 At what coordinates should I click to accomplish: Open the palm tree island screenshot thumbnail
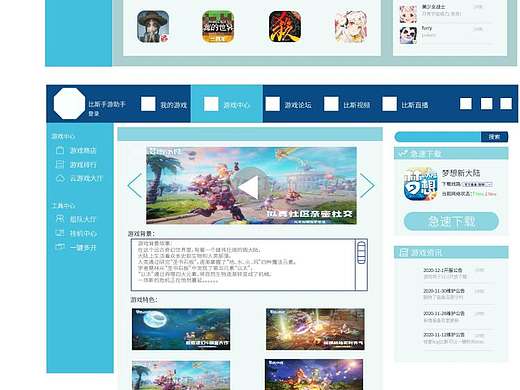coord(181,375)
